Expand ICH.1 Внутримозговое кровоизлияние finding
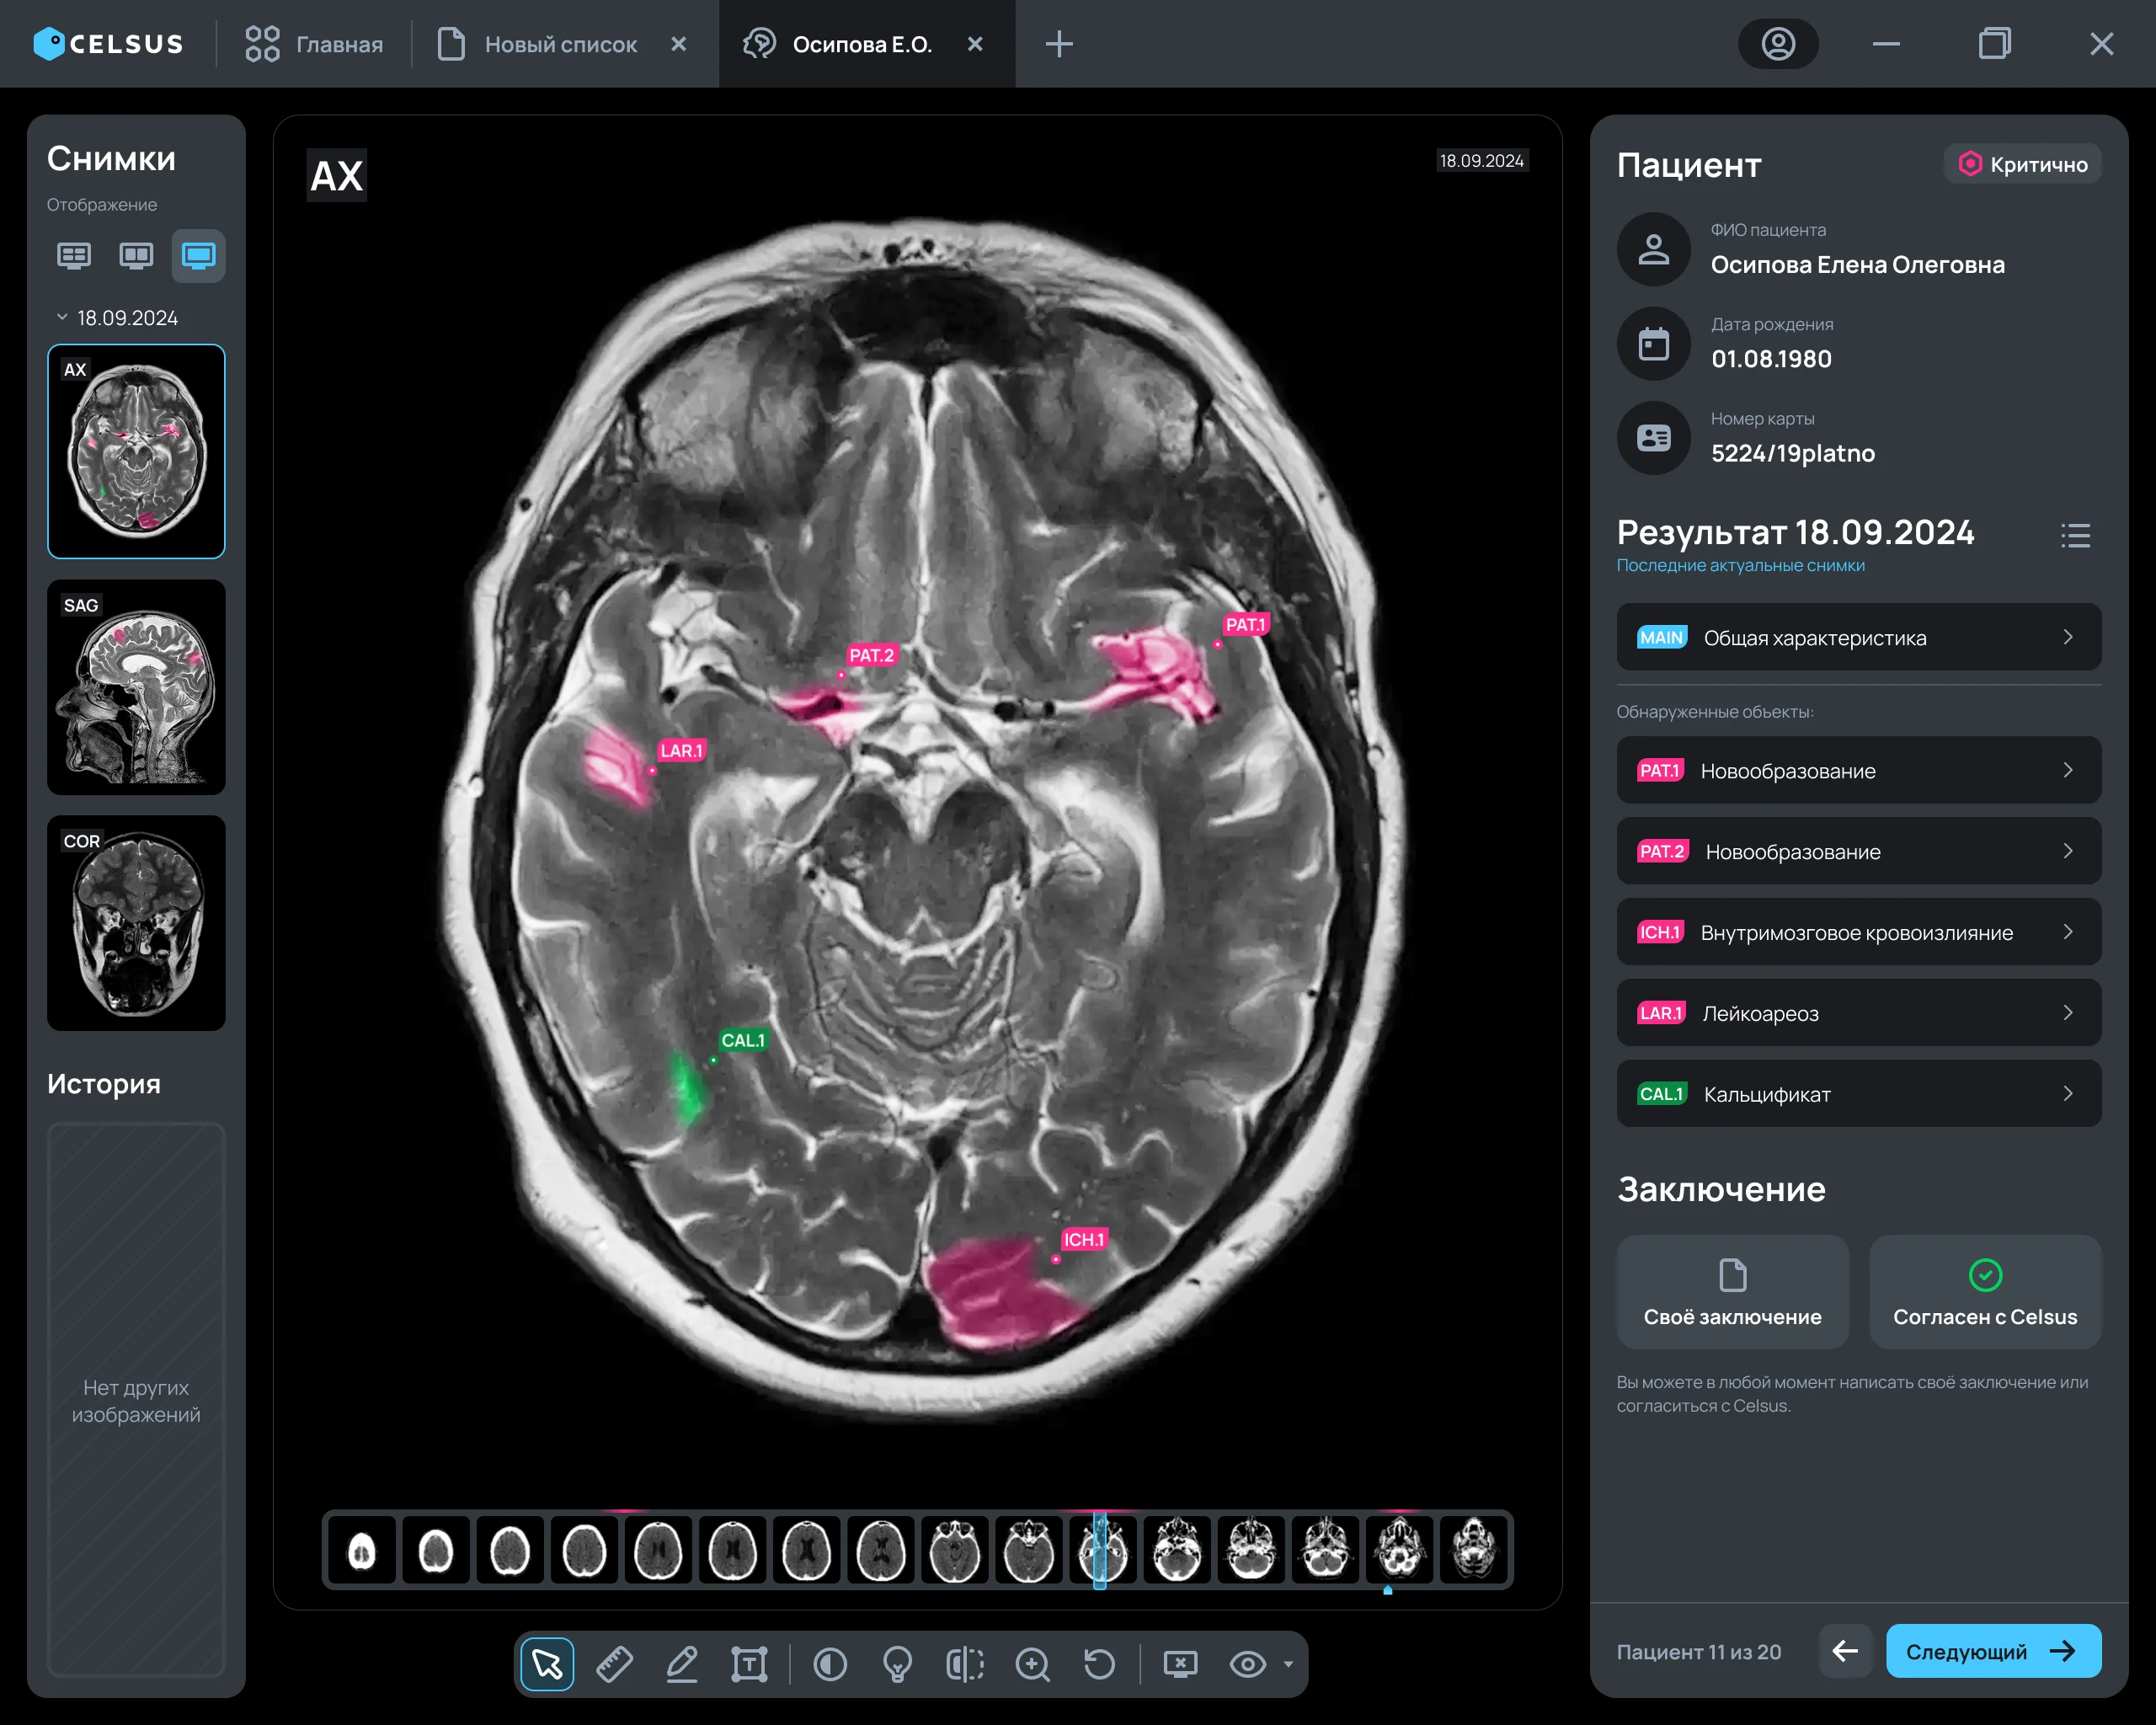The height and width of the screenshot is (1725, 2156). (1858, 932)
